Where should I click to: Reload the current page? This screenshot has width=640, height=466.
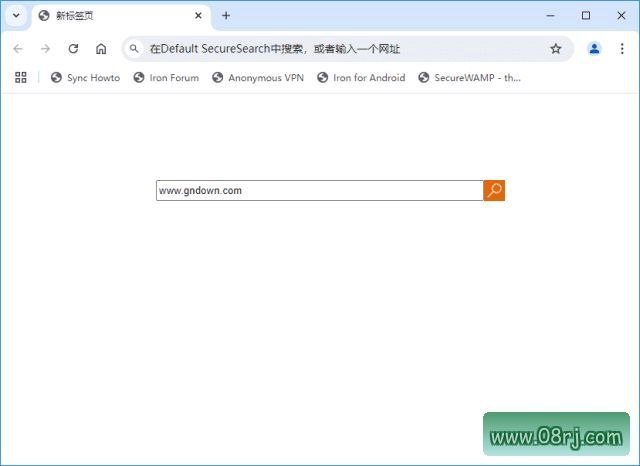tap(73, 49)
